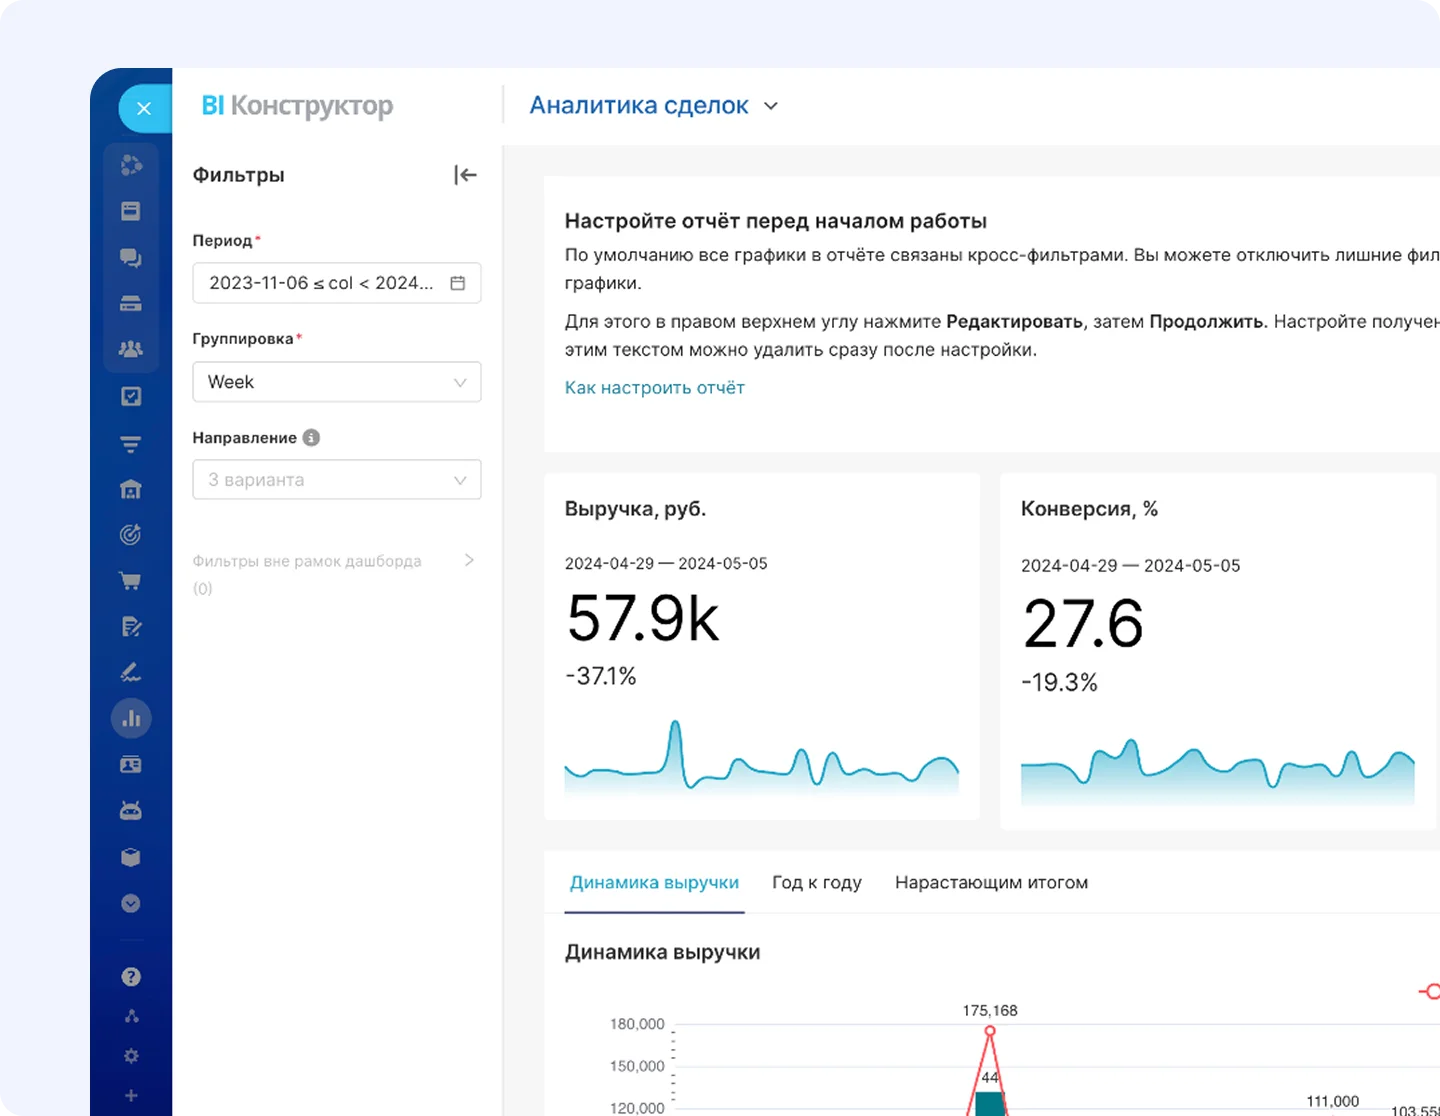Click the Направление info icon
1440x1116 pixels.
coord(311,438)
